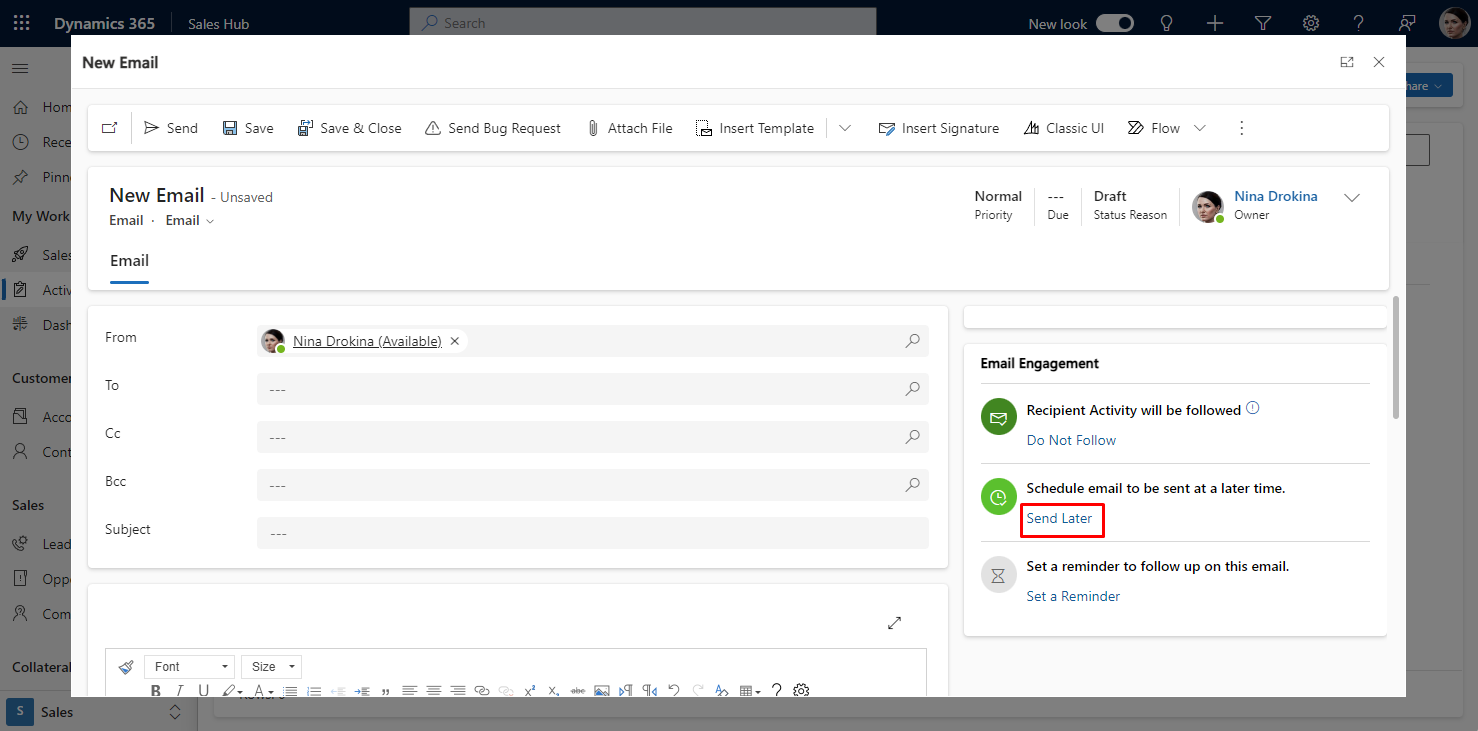Expand the form selector Email dropdown
The width and height of the screenshot is (1478, 731).
(x=190, y=220)
